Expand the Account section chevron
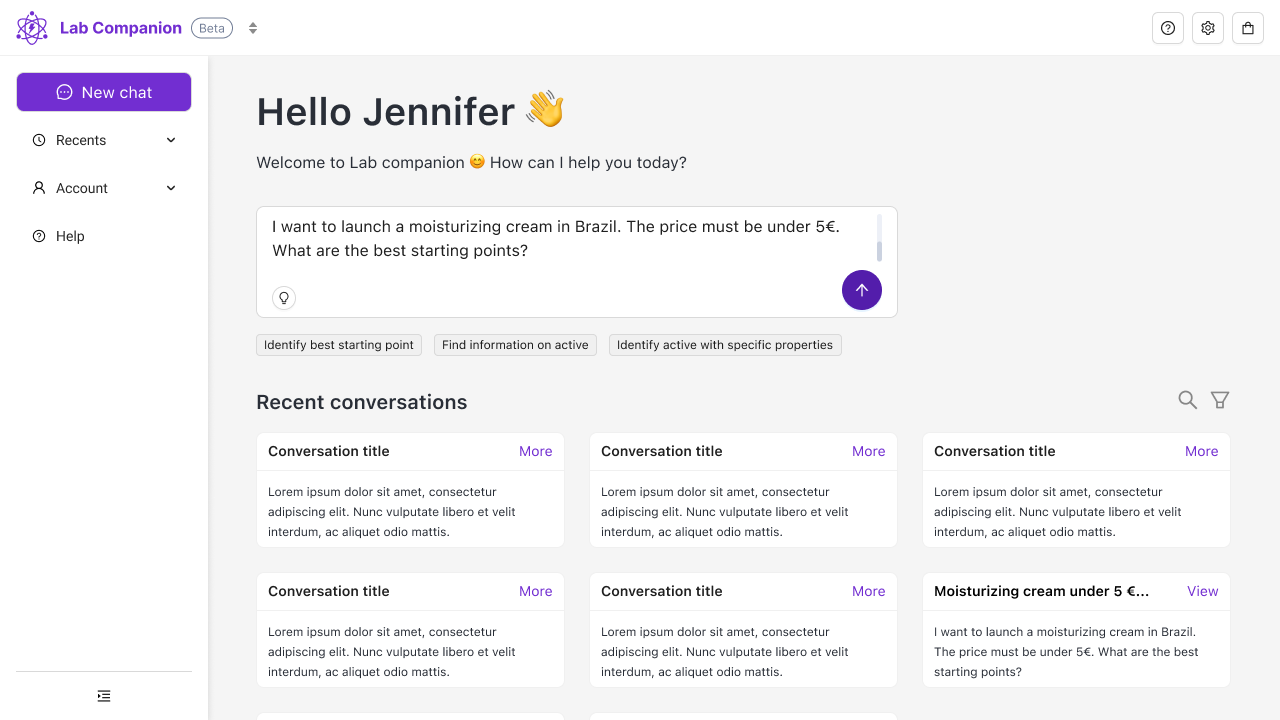1280x720 pixels. (x=170, y=188)
